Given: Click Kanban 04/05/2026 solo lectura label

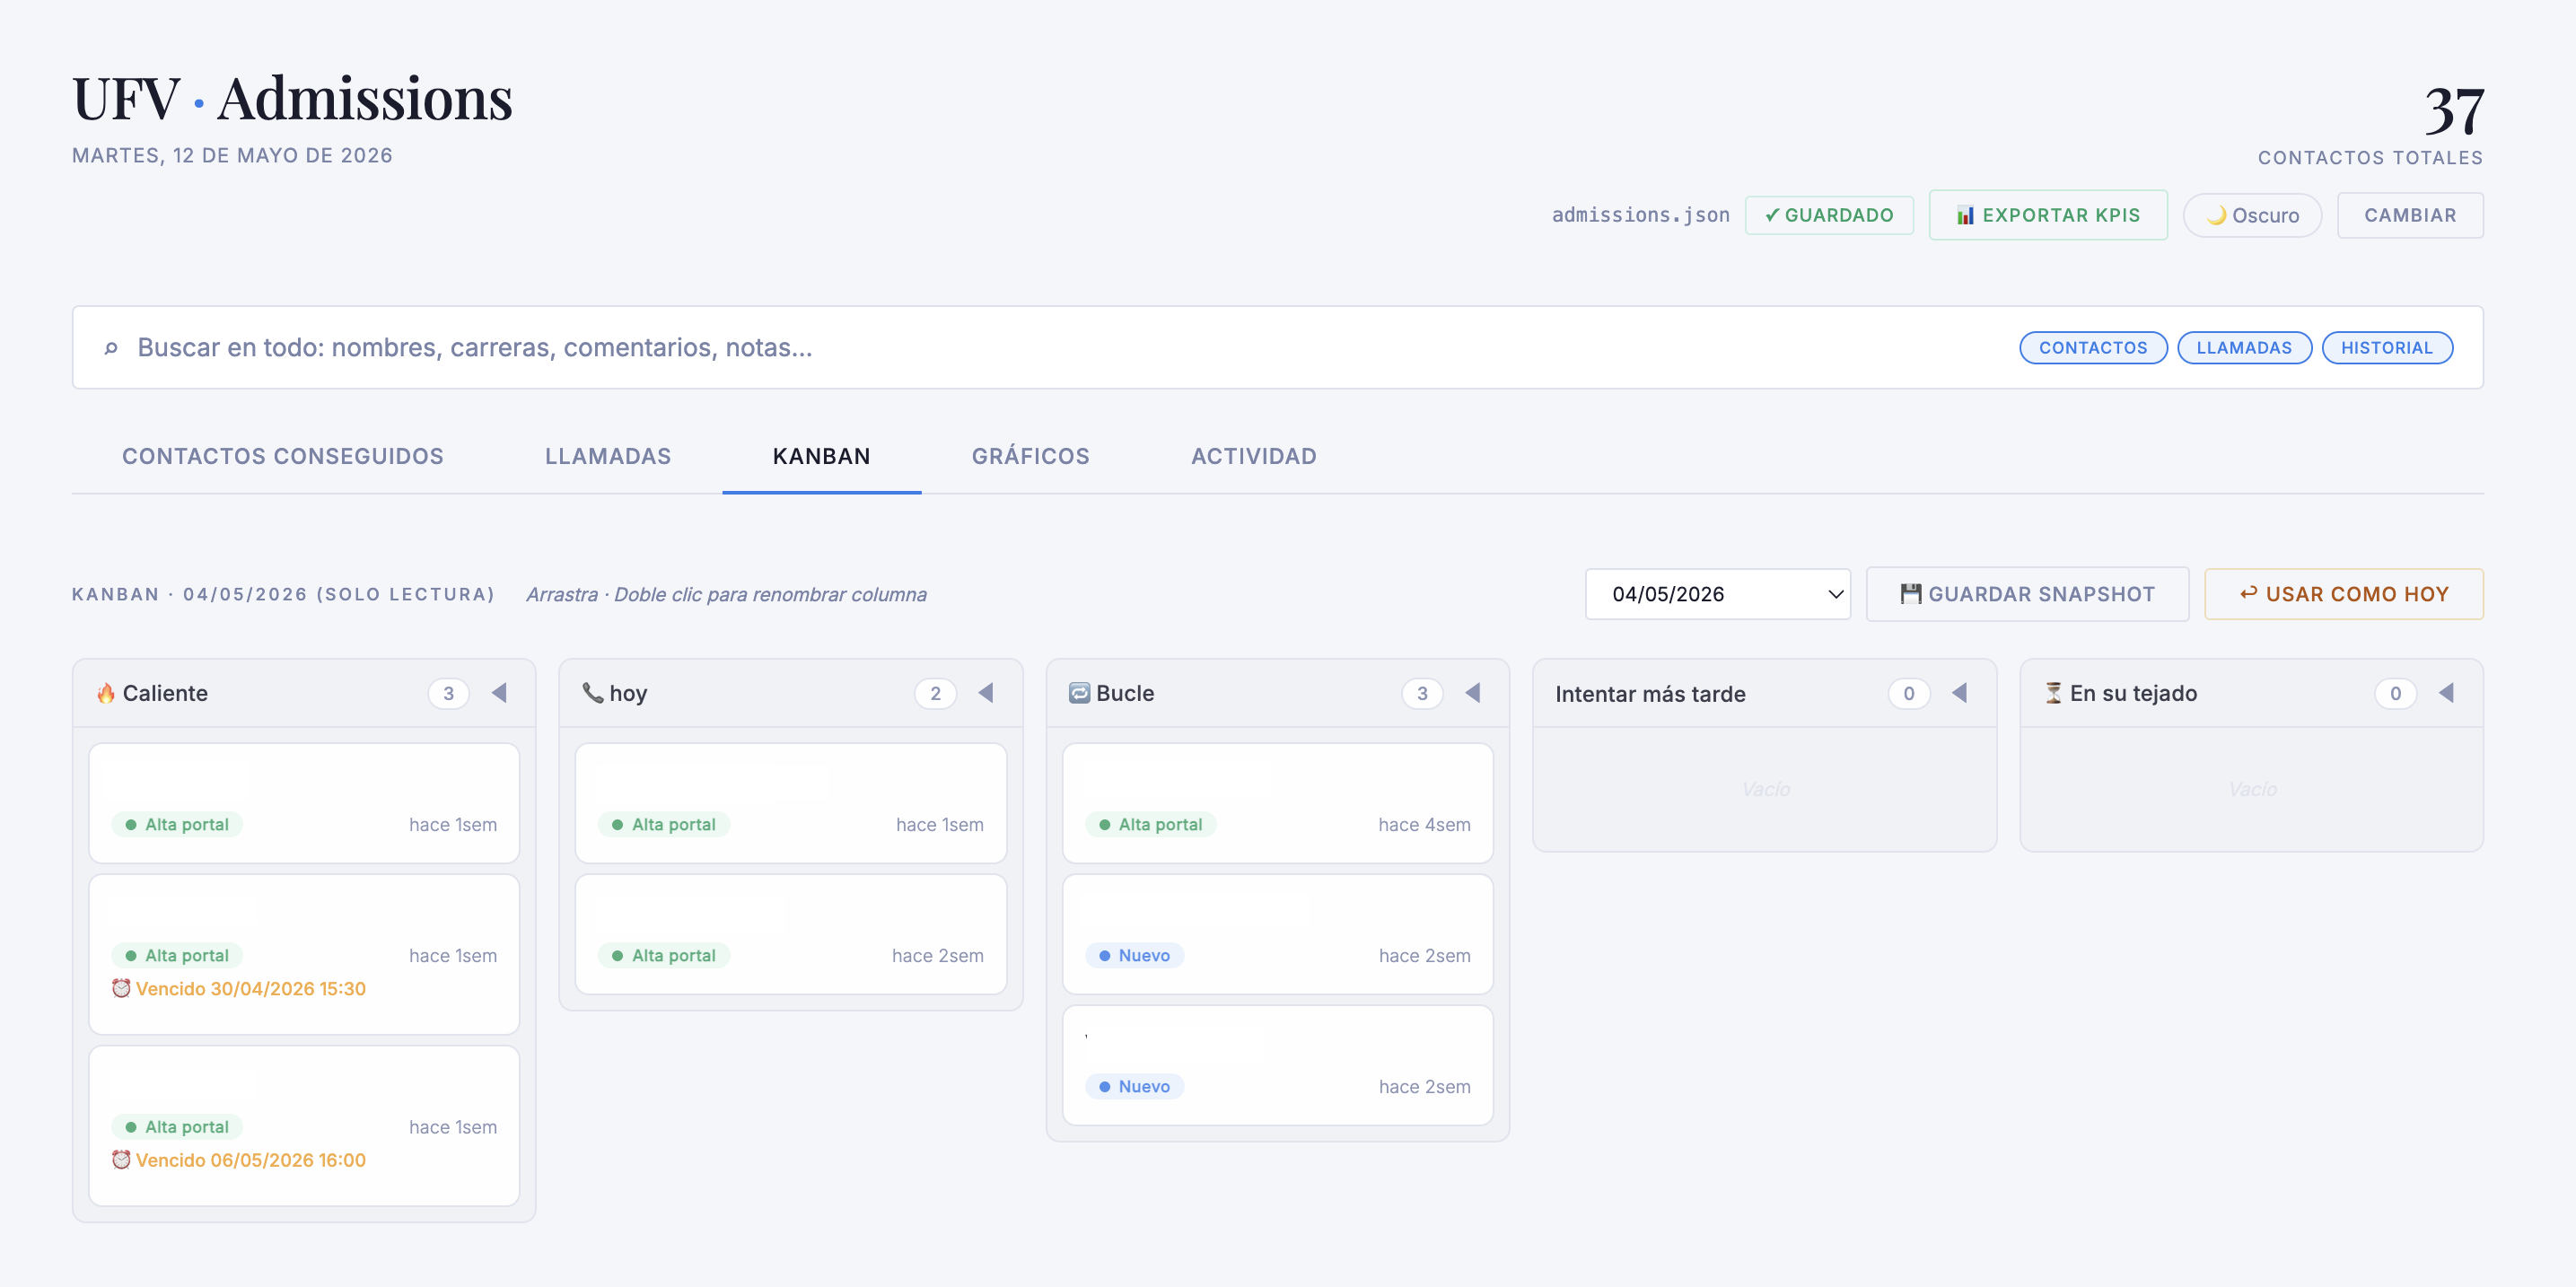Looking at the screenshot, I should point(284,594).
